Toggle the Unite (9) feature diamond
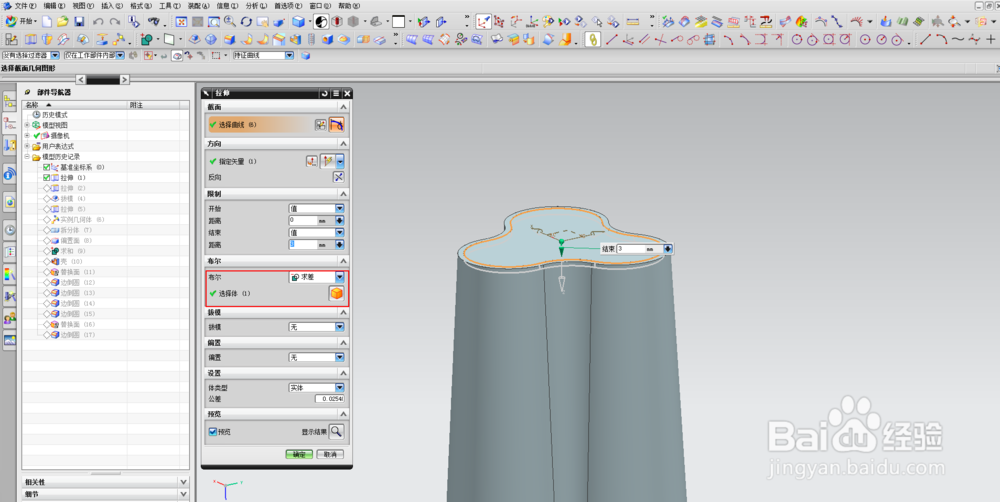This screenshot has height=502, width=1000. coord(47,251)
